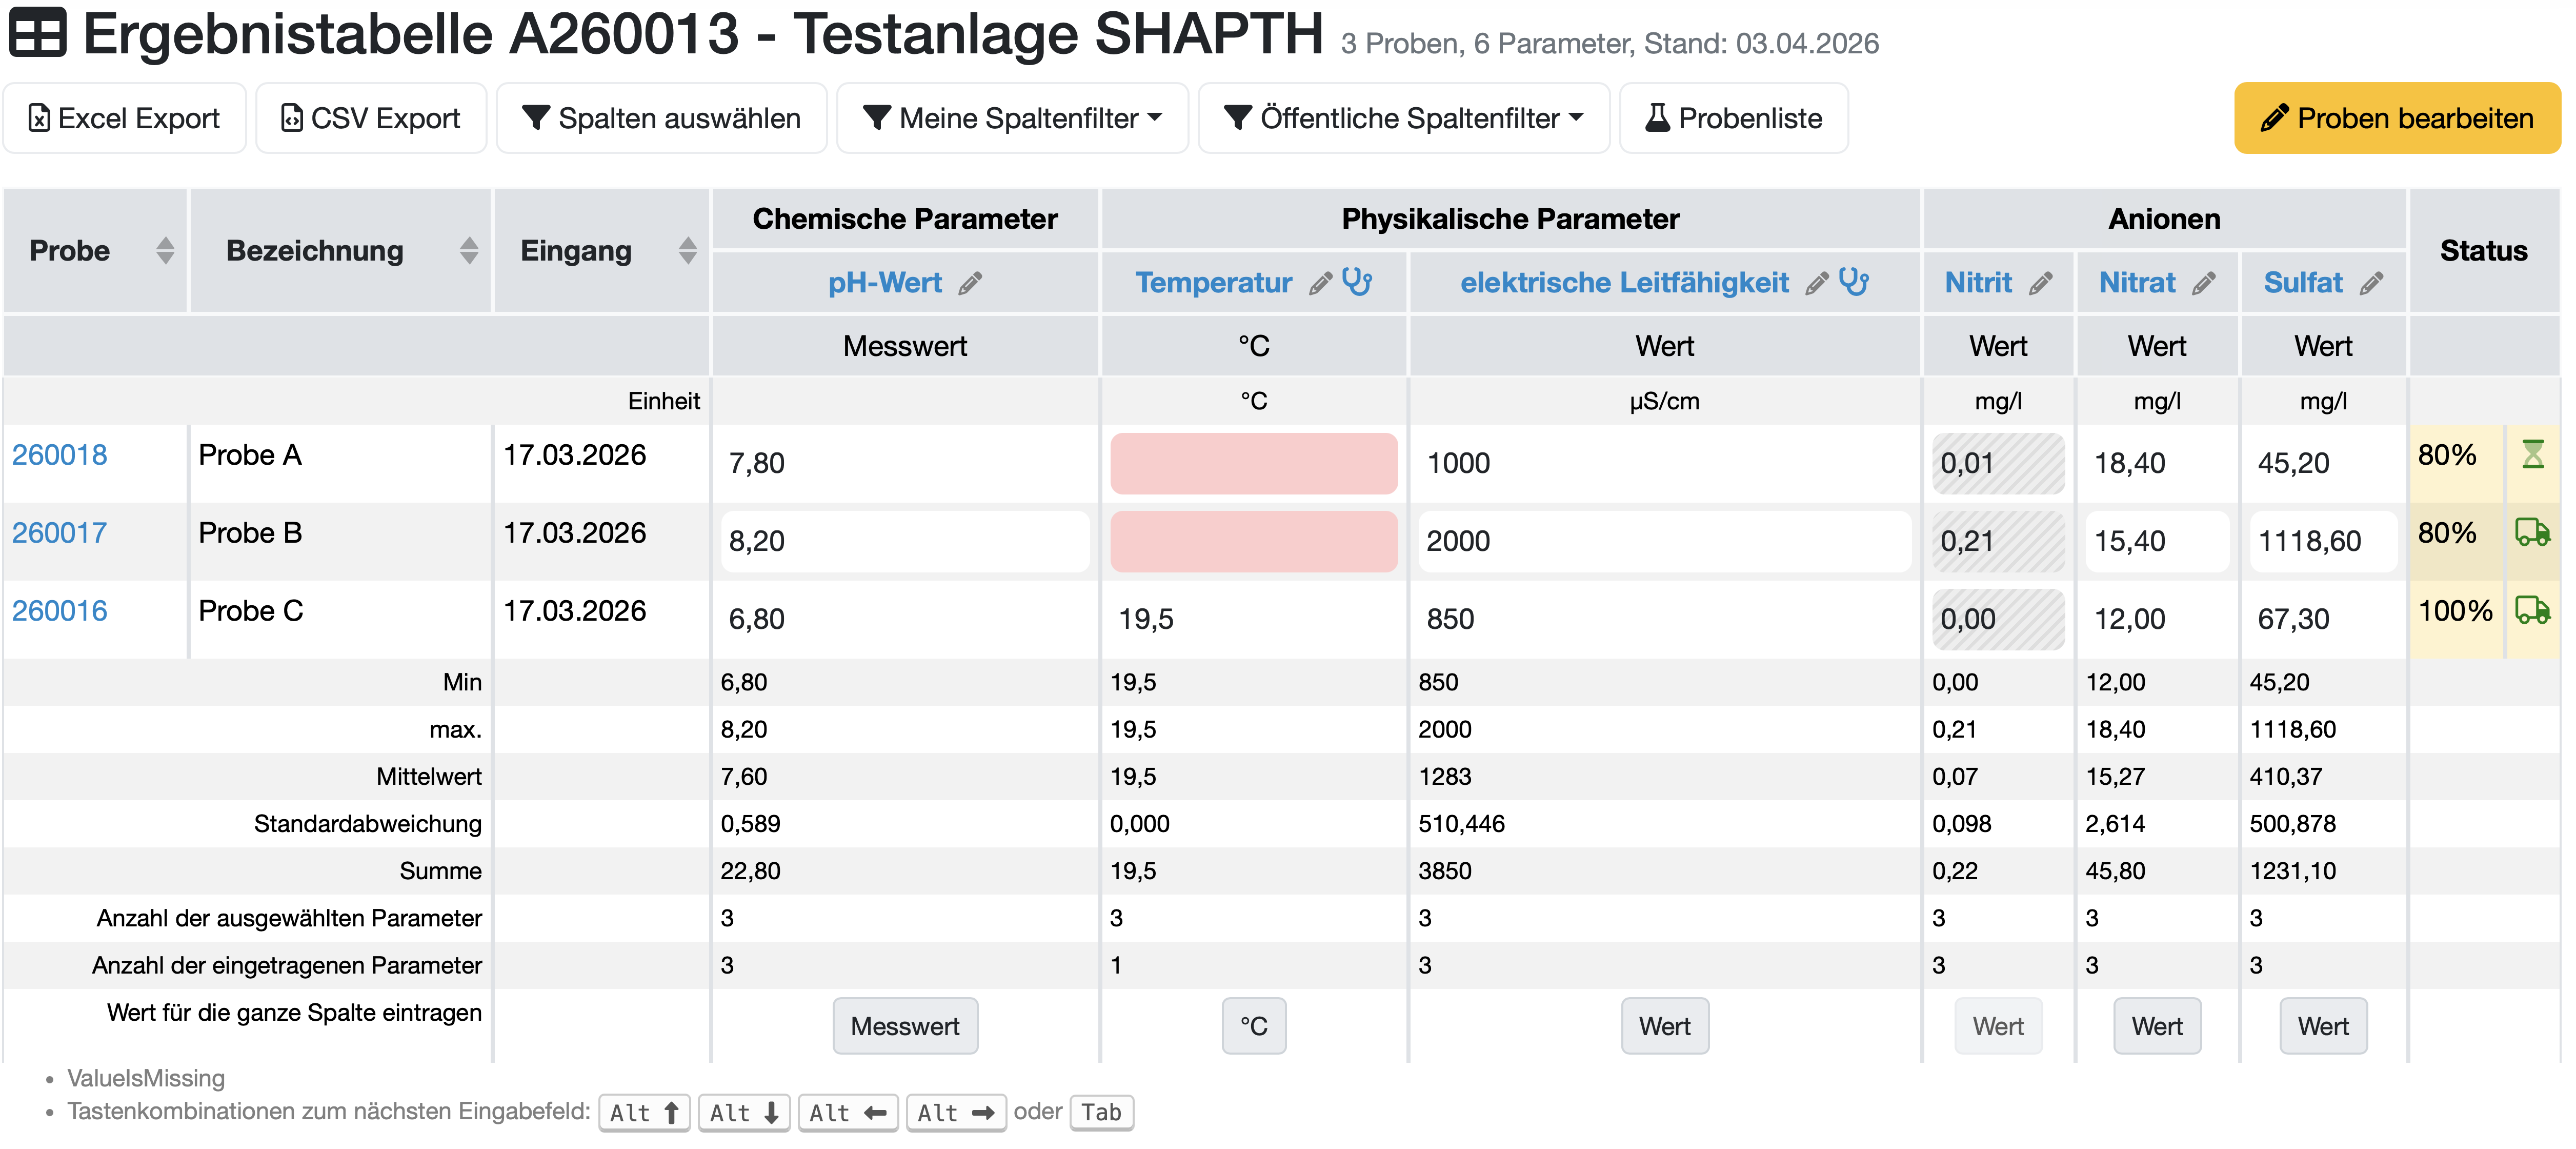Click pencil icon beside Sulfat header

click(2370, 284)
